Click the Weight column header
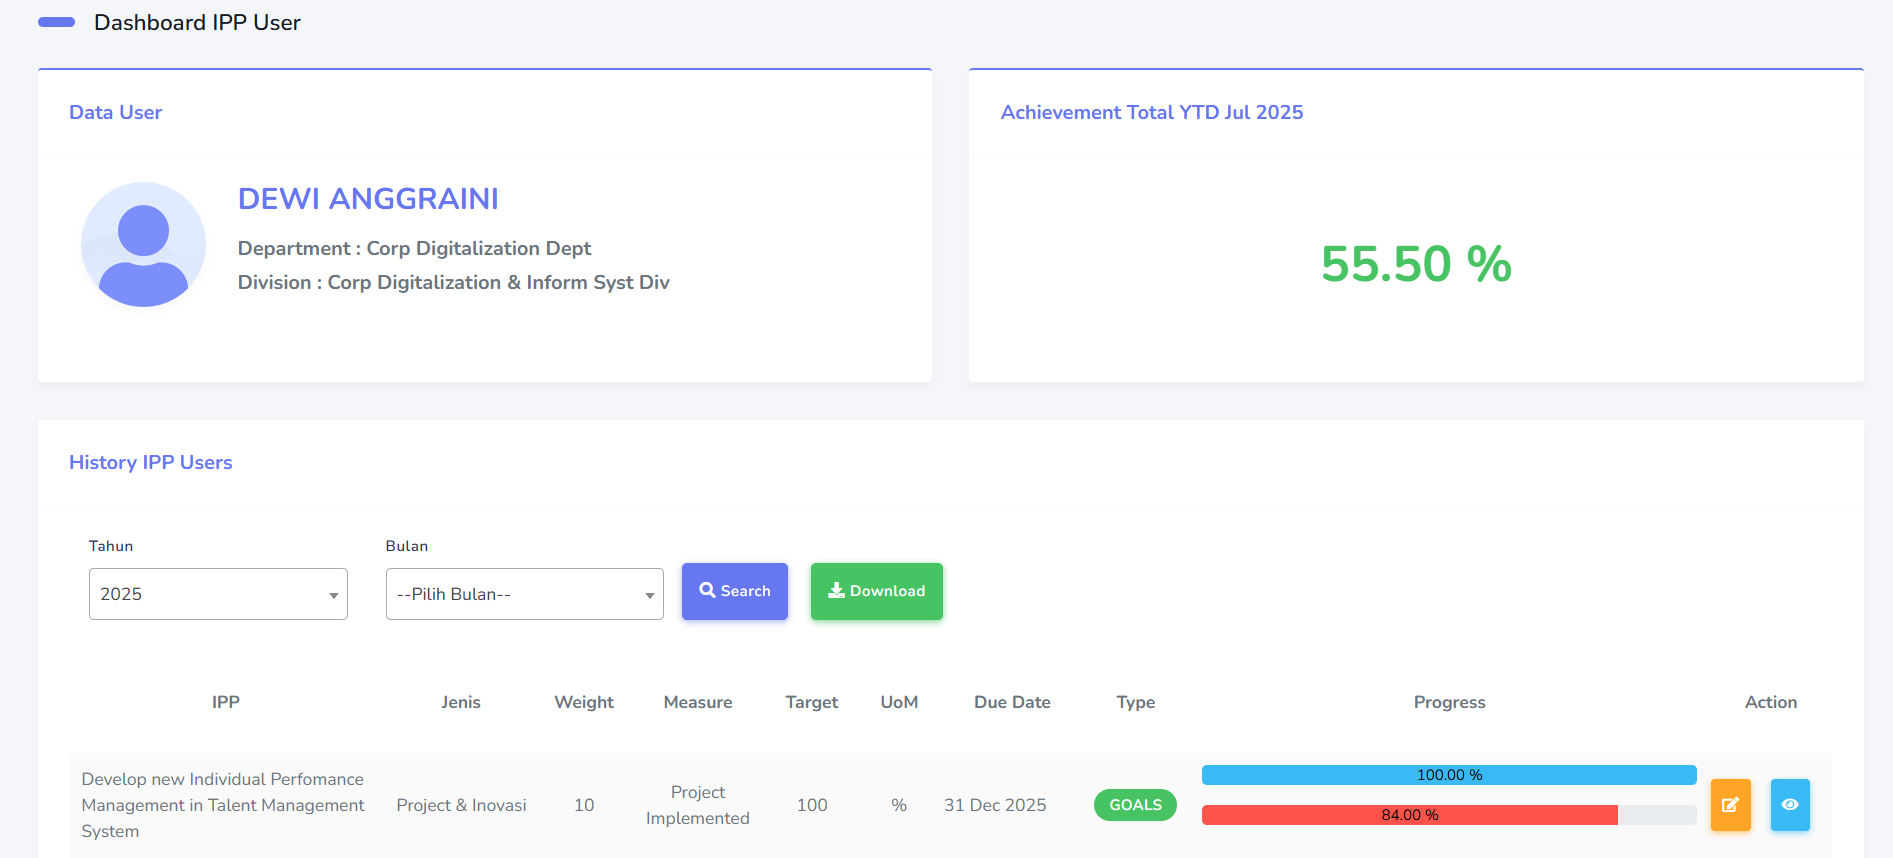This screenshot has width=1893, height=858. (584, 702)
